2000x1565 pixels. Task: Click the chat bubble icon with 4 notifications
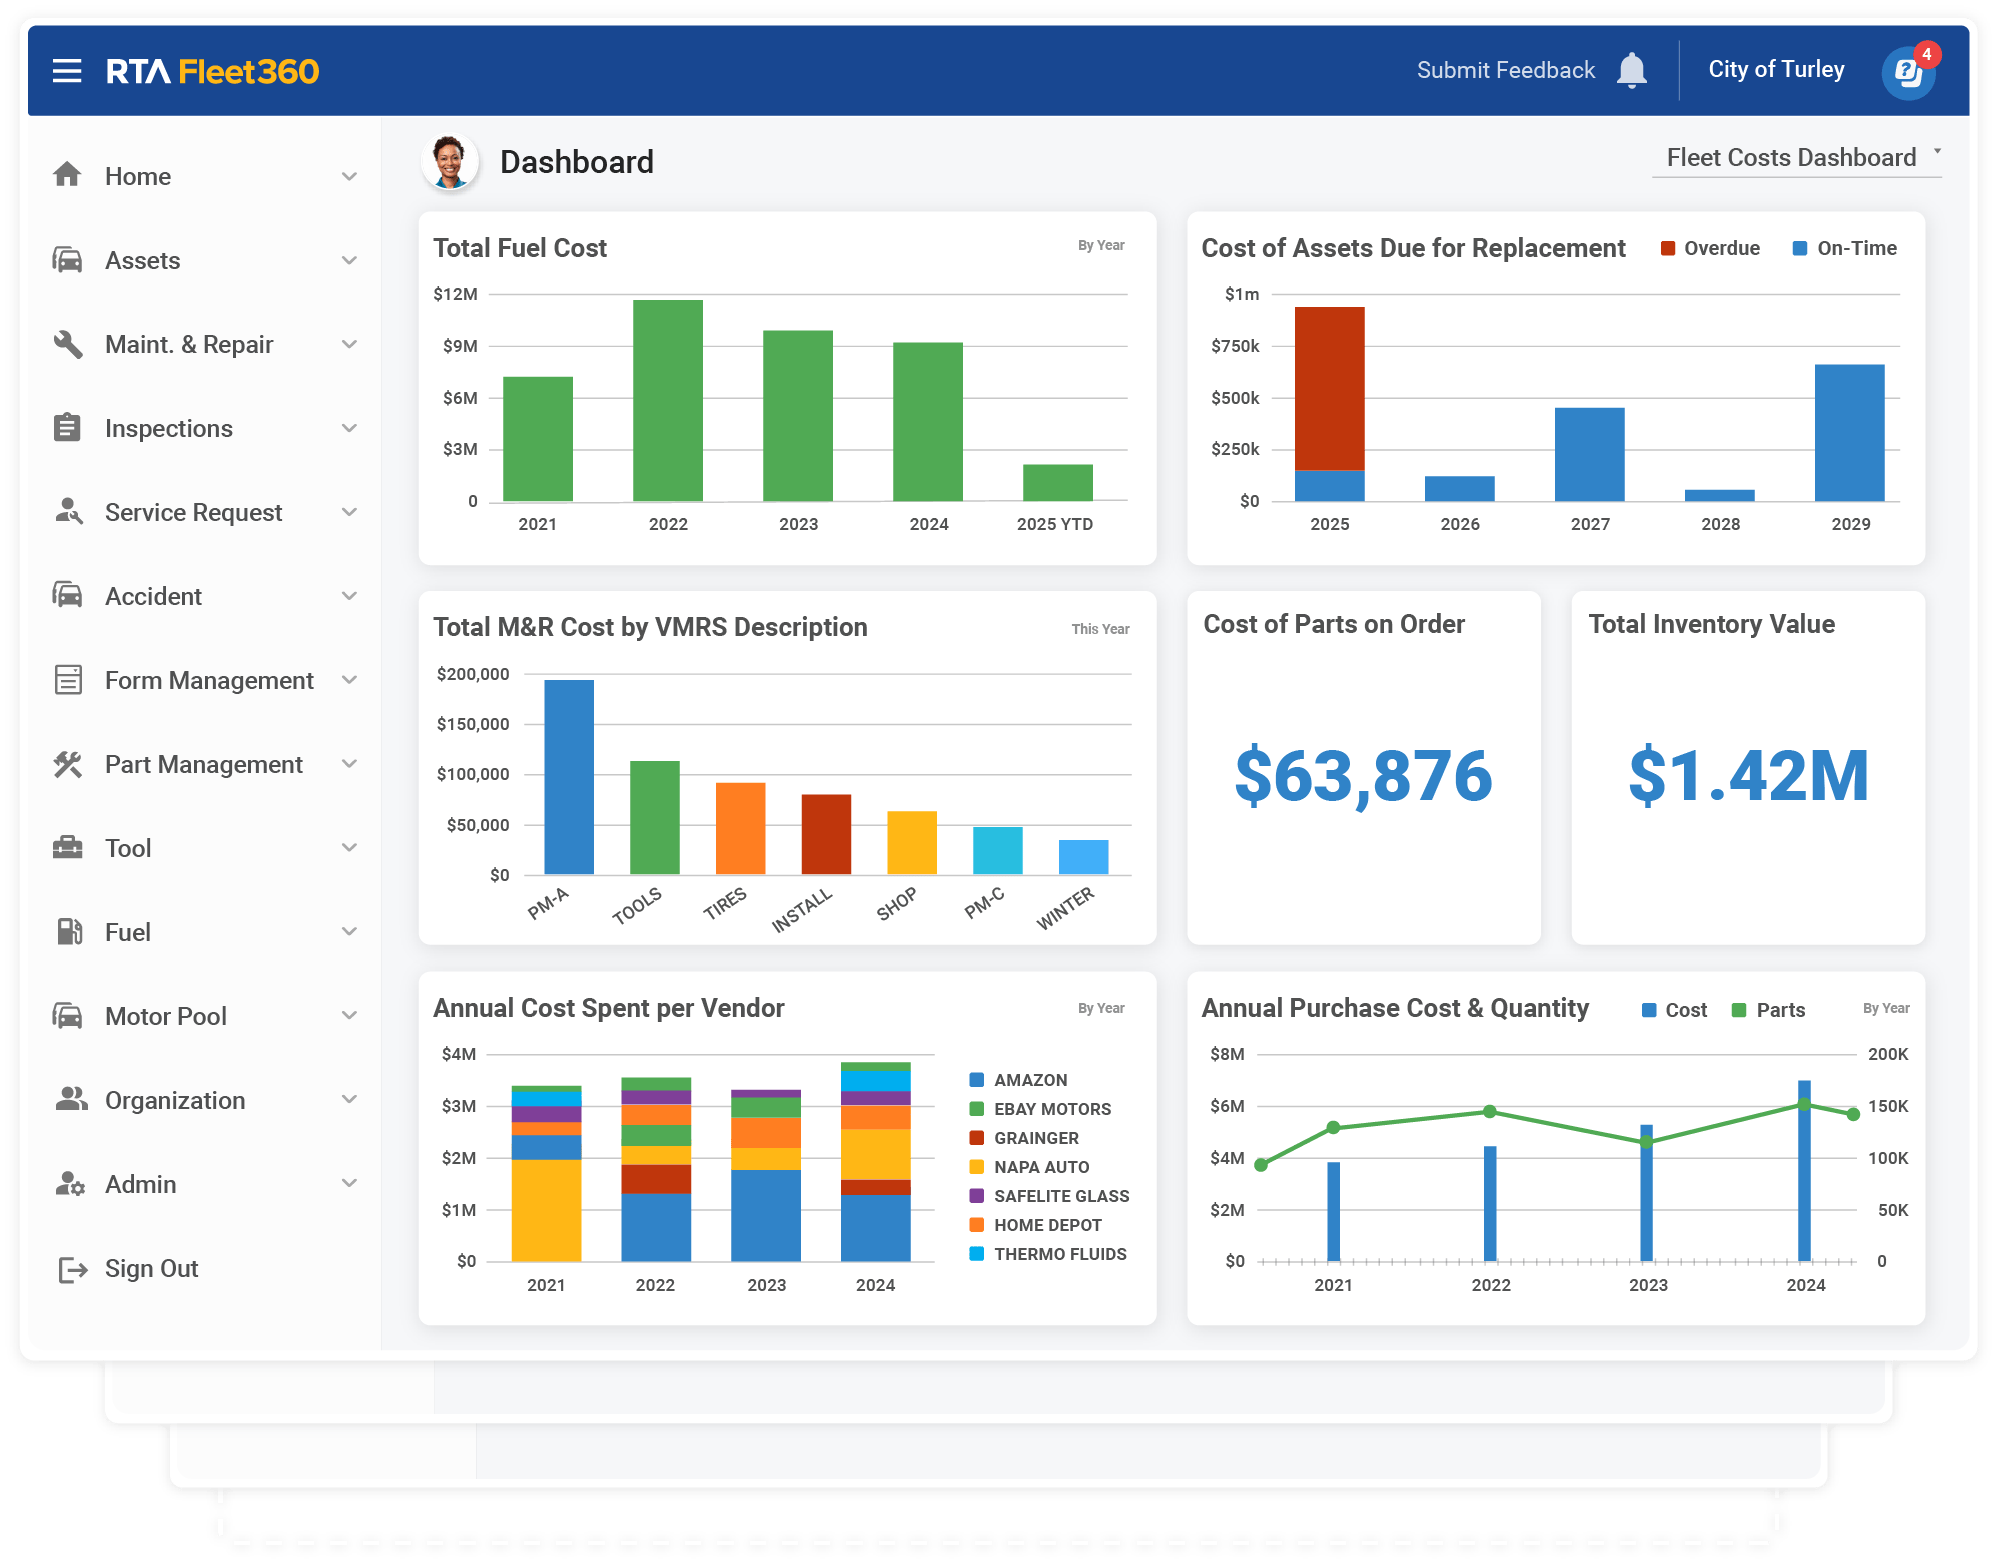tap(1908, 70)
